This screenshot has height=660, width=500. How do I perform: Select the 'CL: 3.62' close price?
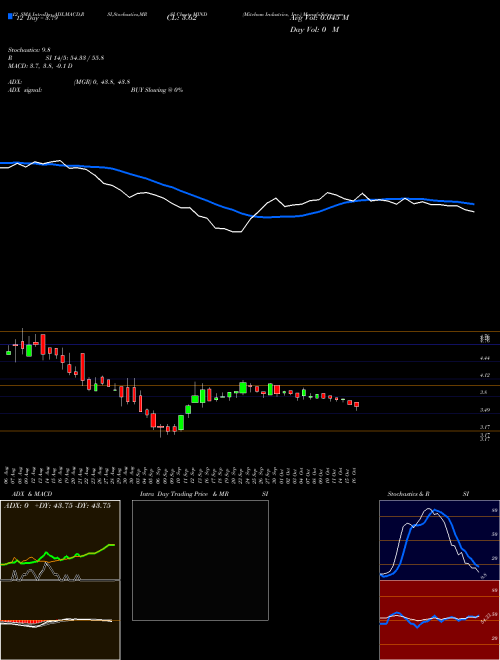point(181,18)
